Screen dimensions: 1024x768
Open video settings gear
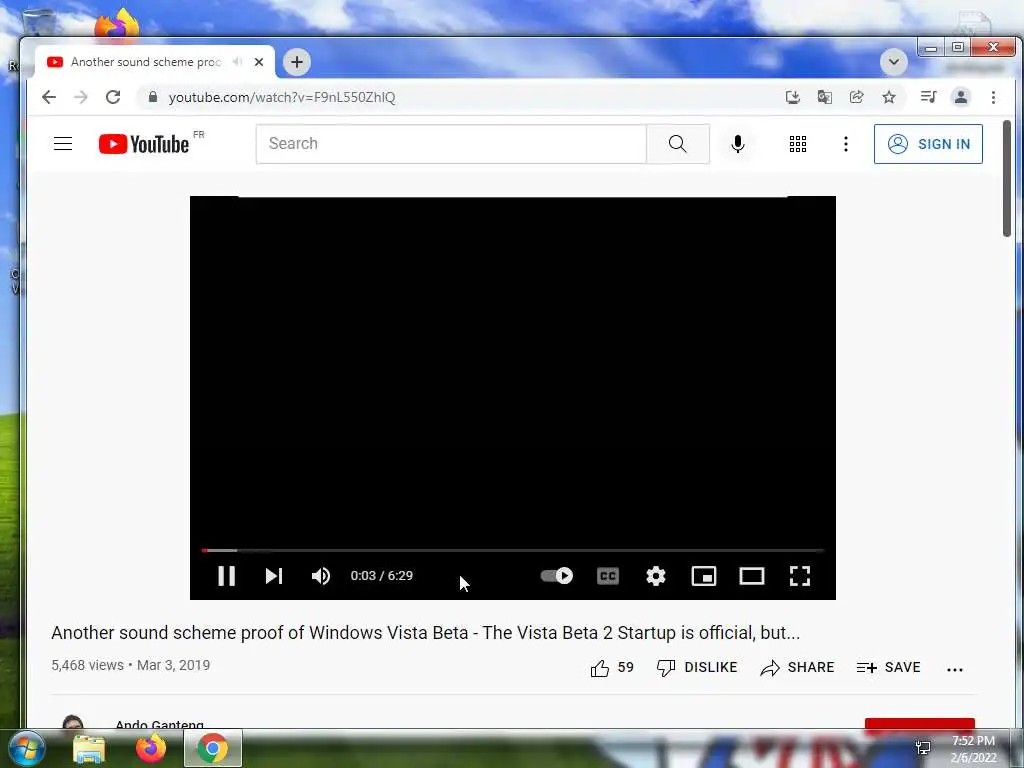[656, 576]
